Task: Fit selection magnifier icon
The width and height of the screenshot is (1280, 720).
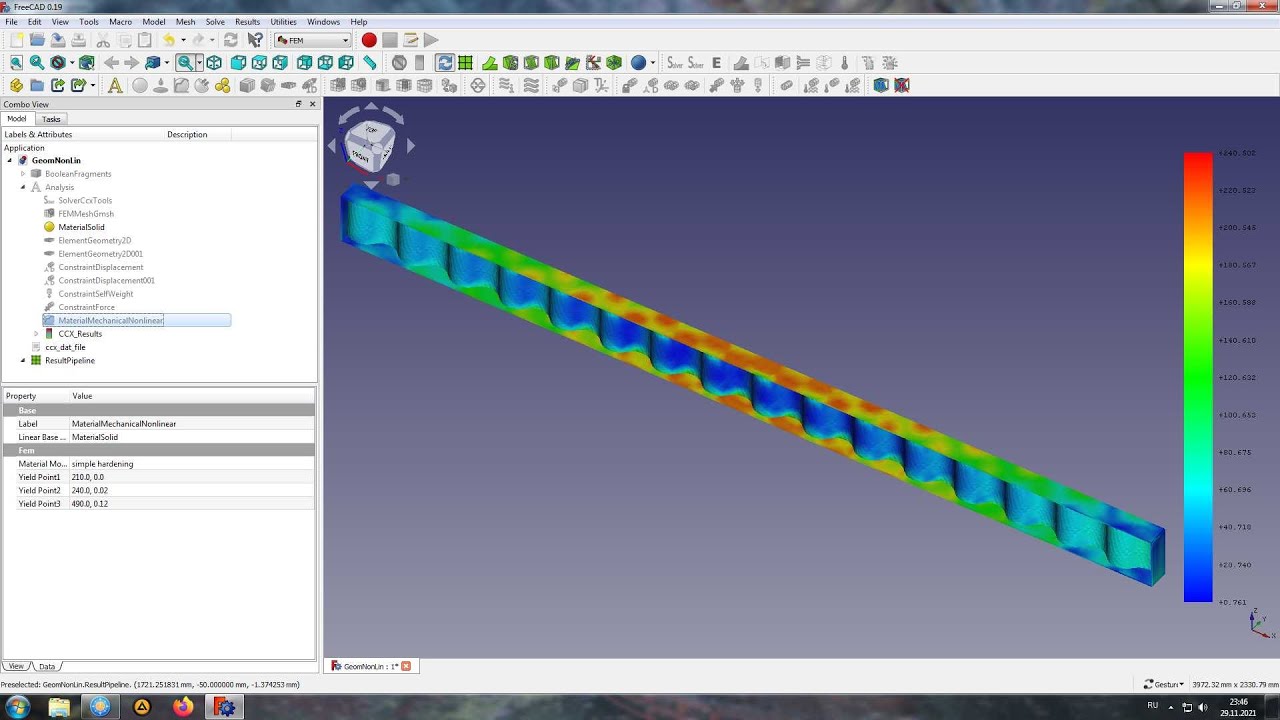Action: click(37, 63)
